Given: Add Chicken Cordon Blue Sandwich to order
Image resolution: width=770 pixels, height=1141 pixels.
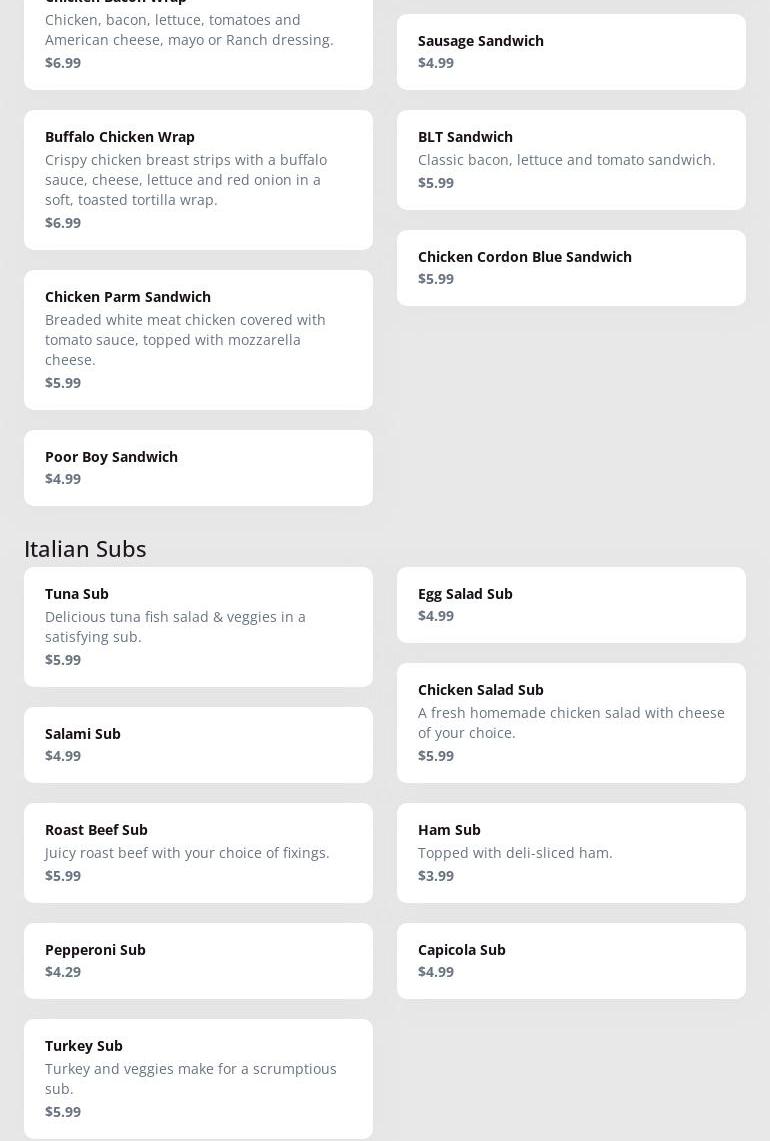Looking at the screenshot, I should tap(571, 268).
